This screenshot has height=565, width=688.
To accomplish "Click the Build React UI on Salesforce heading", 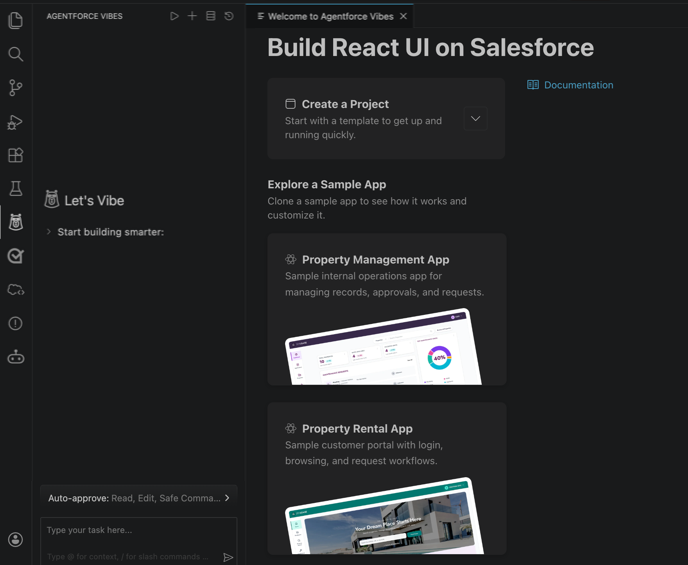I will pos(430,47).
